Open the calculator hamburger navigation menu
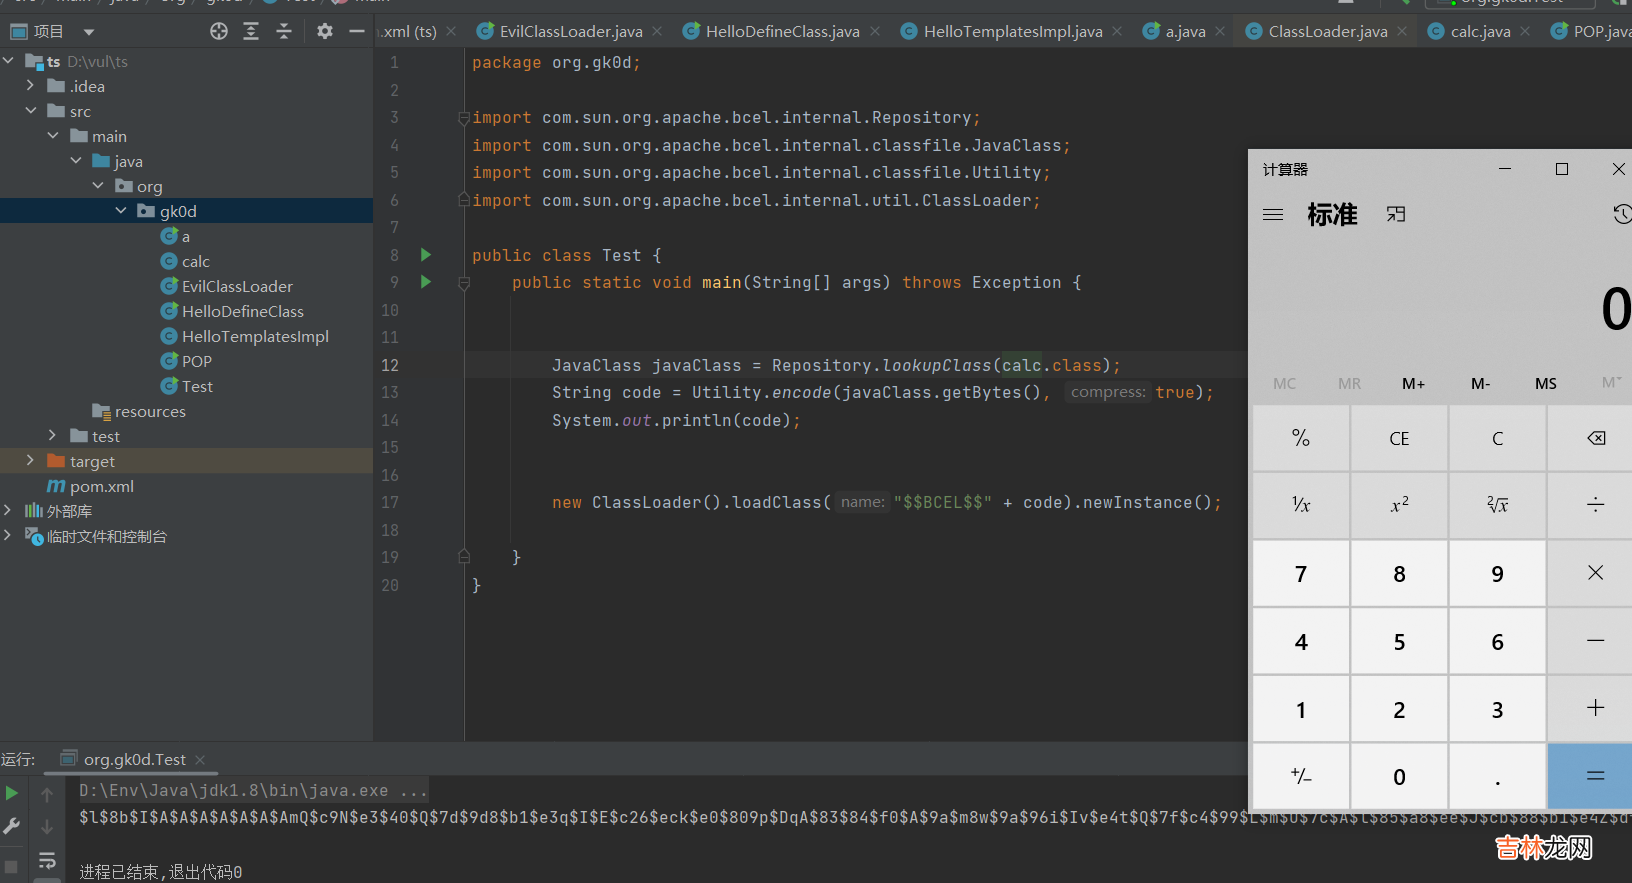 1273,215
